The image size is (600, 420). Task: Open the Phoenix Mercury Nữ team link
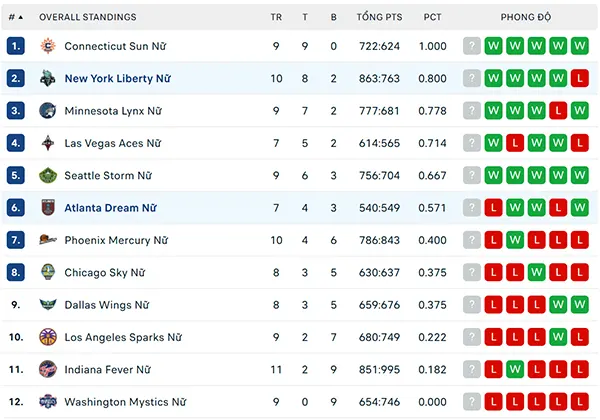coord(116,240)
